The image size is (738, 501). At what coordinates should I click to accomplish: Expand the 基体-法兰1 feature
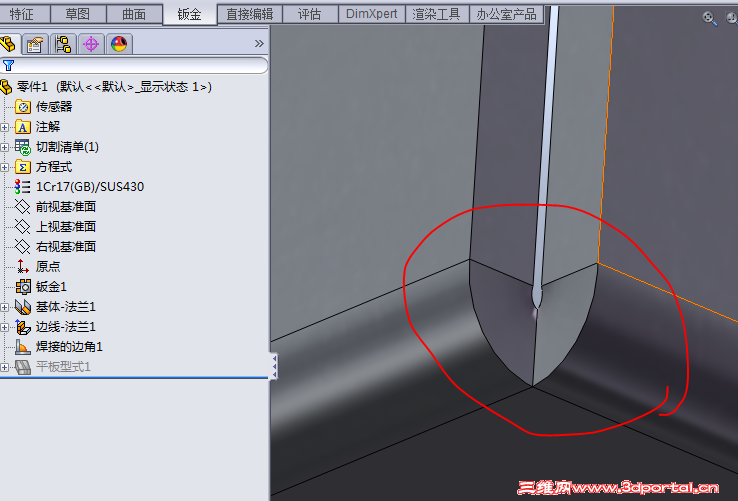(5, 307)
